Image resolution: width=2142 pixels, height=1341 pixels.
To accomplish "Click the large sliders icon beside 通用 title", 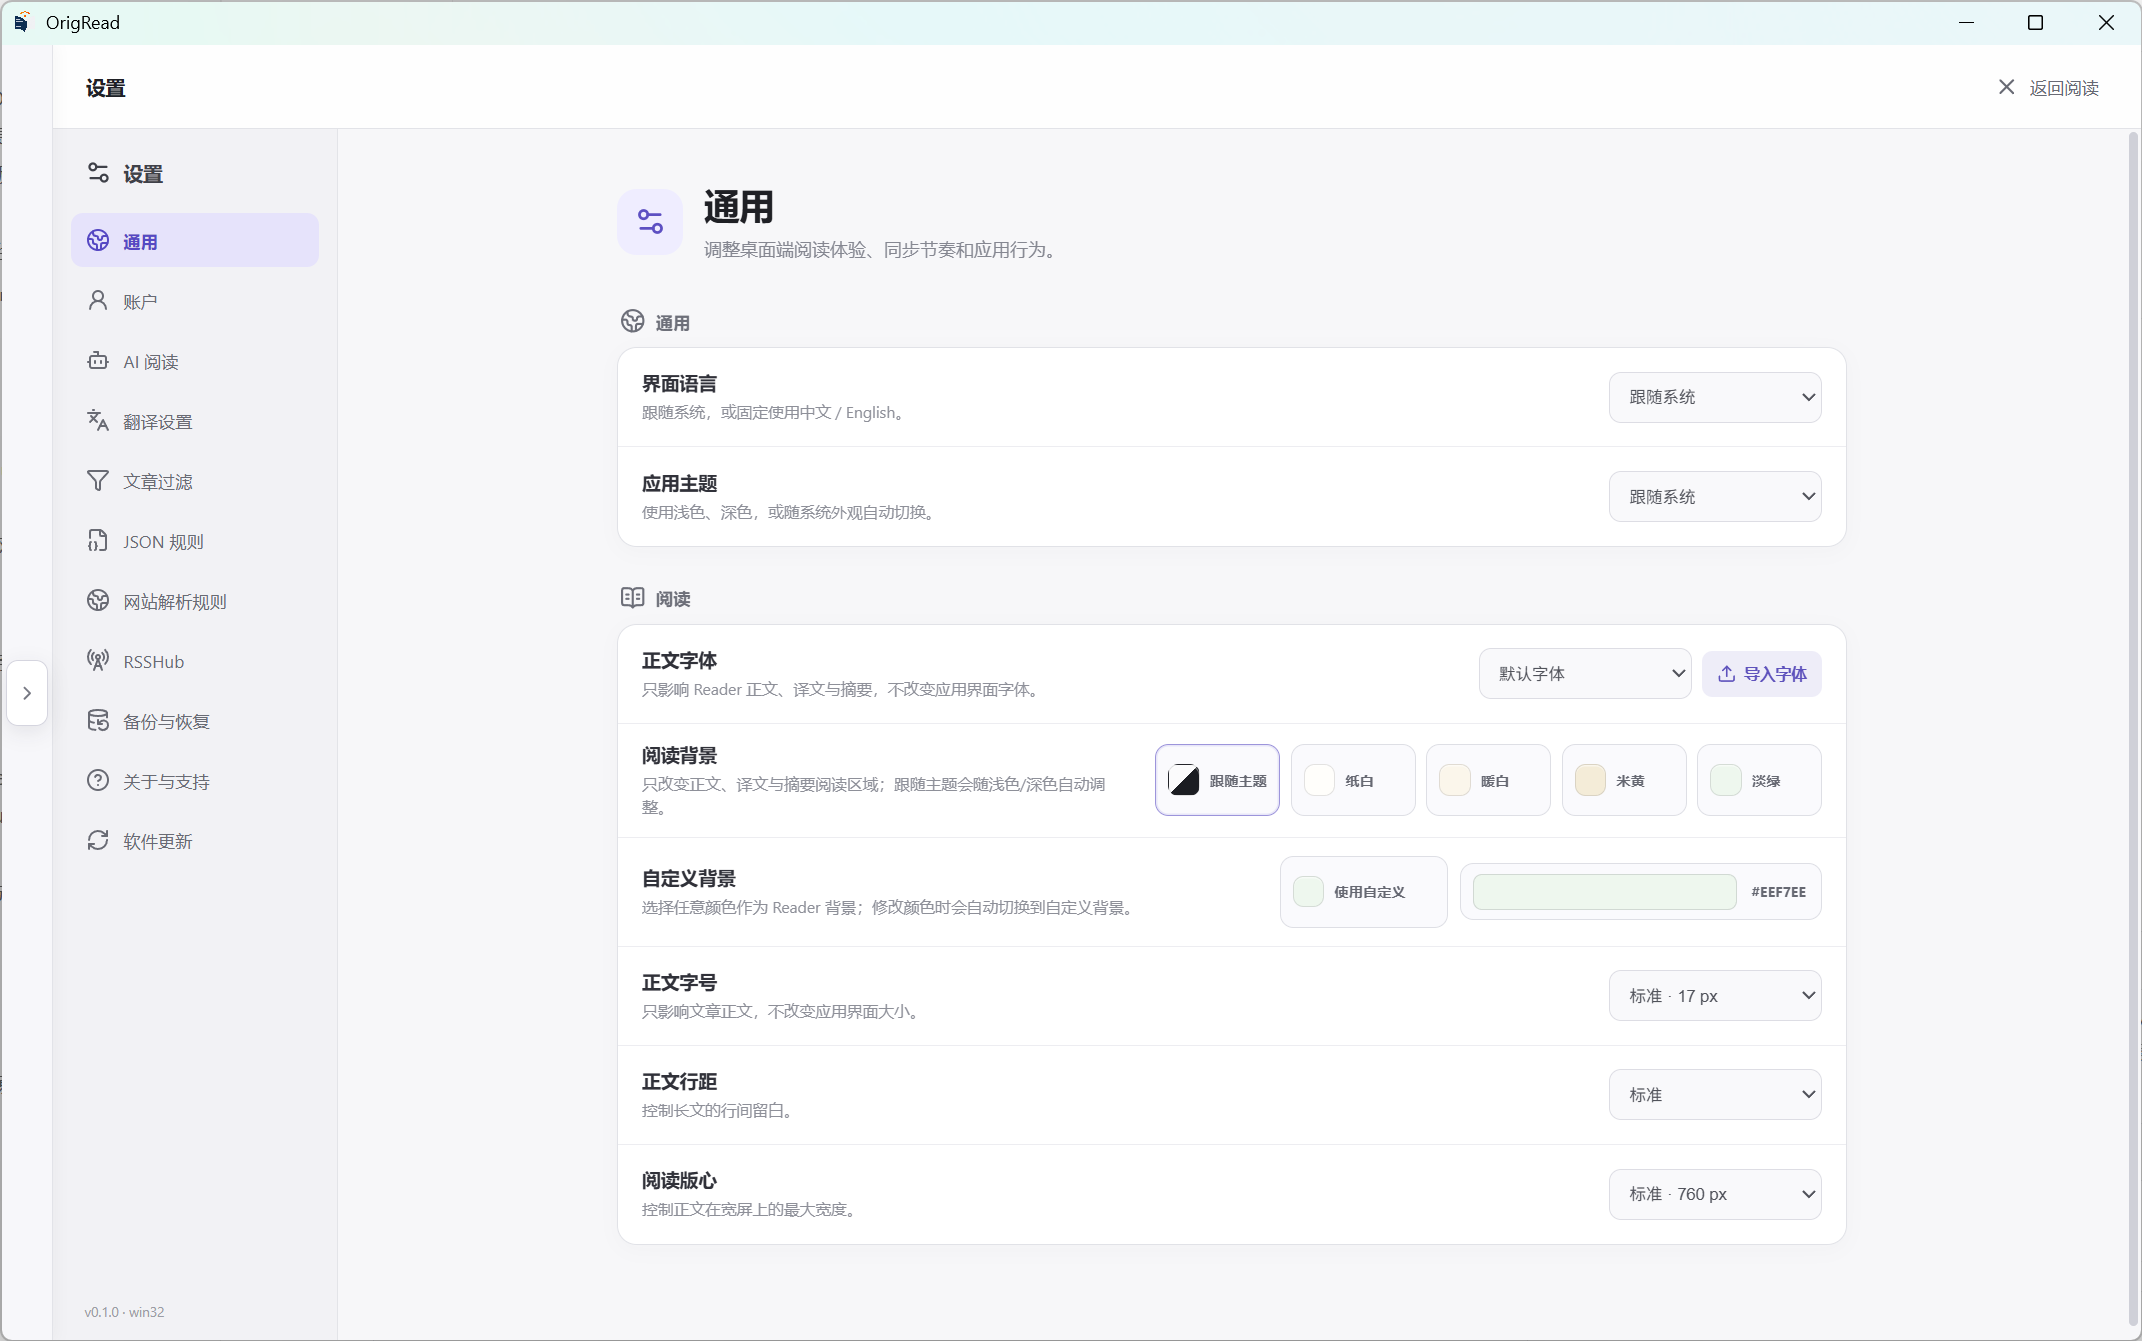I will point(650,221).
